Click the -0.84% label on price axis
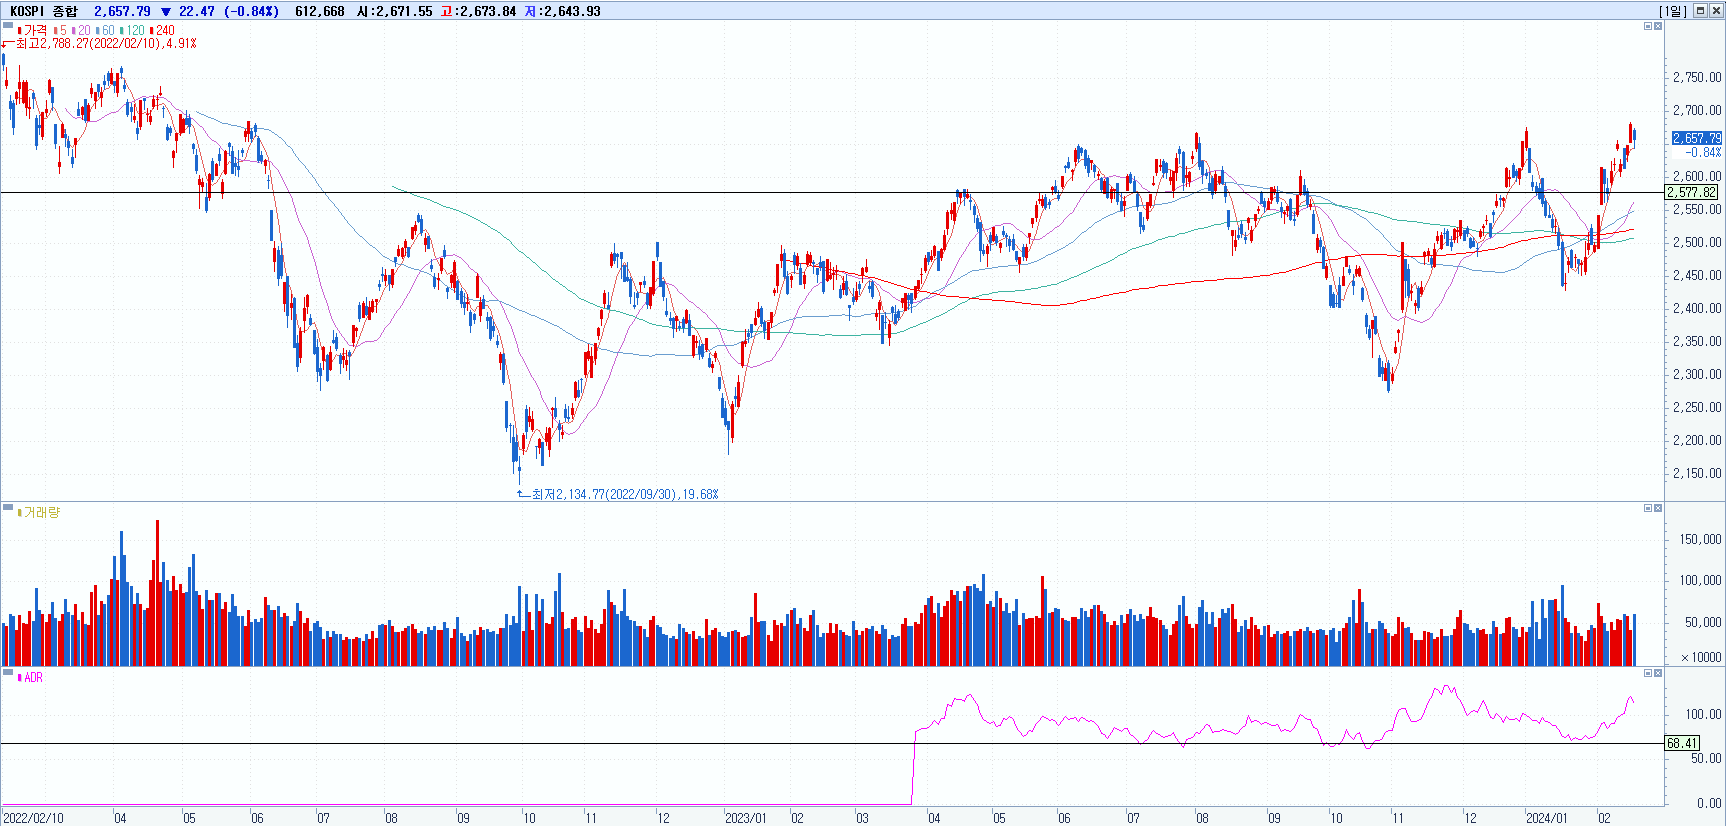Image resolution: width=1726 pixels, height=826 pixels. 1703,152
